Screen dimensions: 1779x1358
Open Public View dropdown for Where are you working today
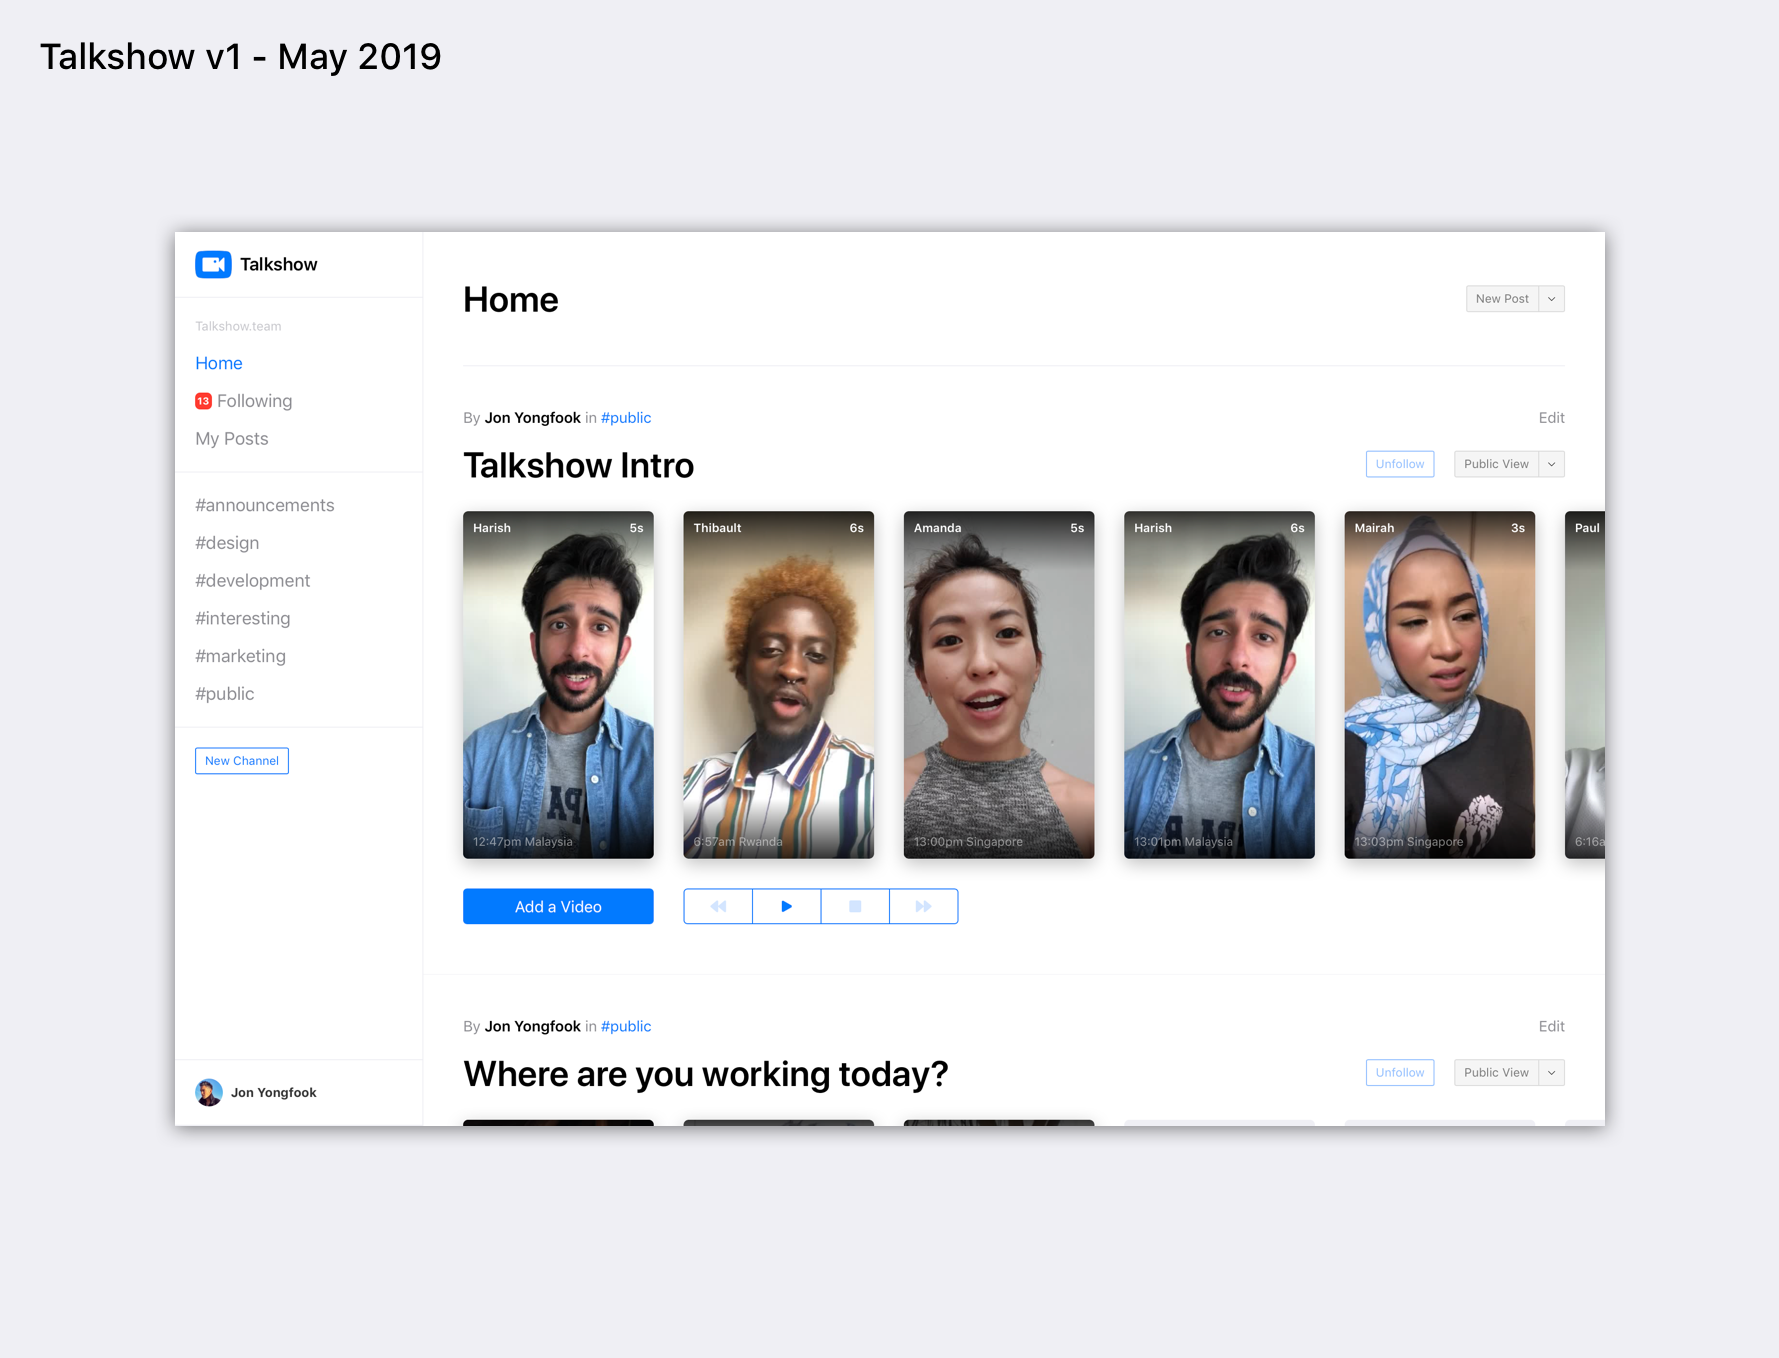(x=1552, y=1073)
